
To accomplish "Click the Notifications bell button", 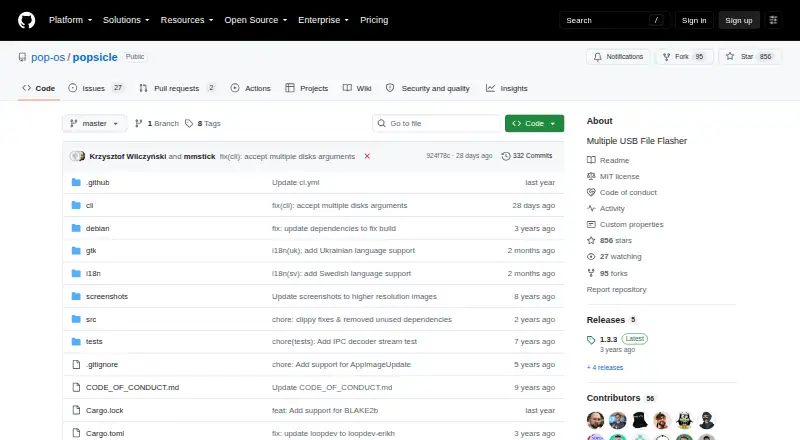I will pos(618,57).
